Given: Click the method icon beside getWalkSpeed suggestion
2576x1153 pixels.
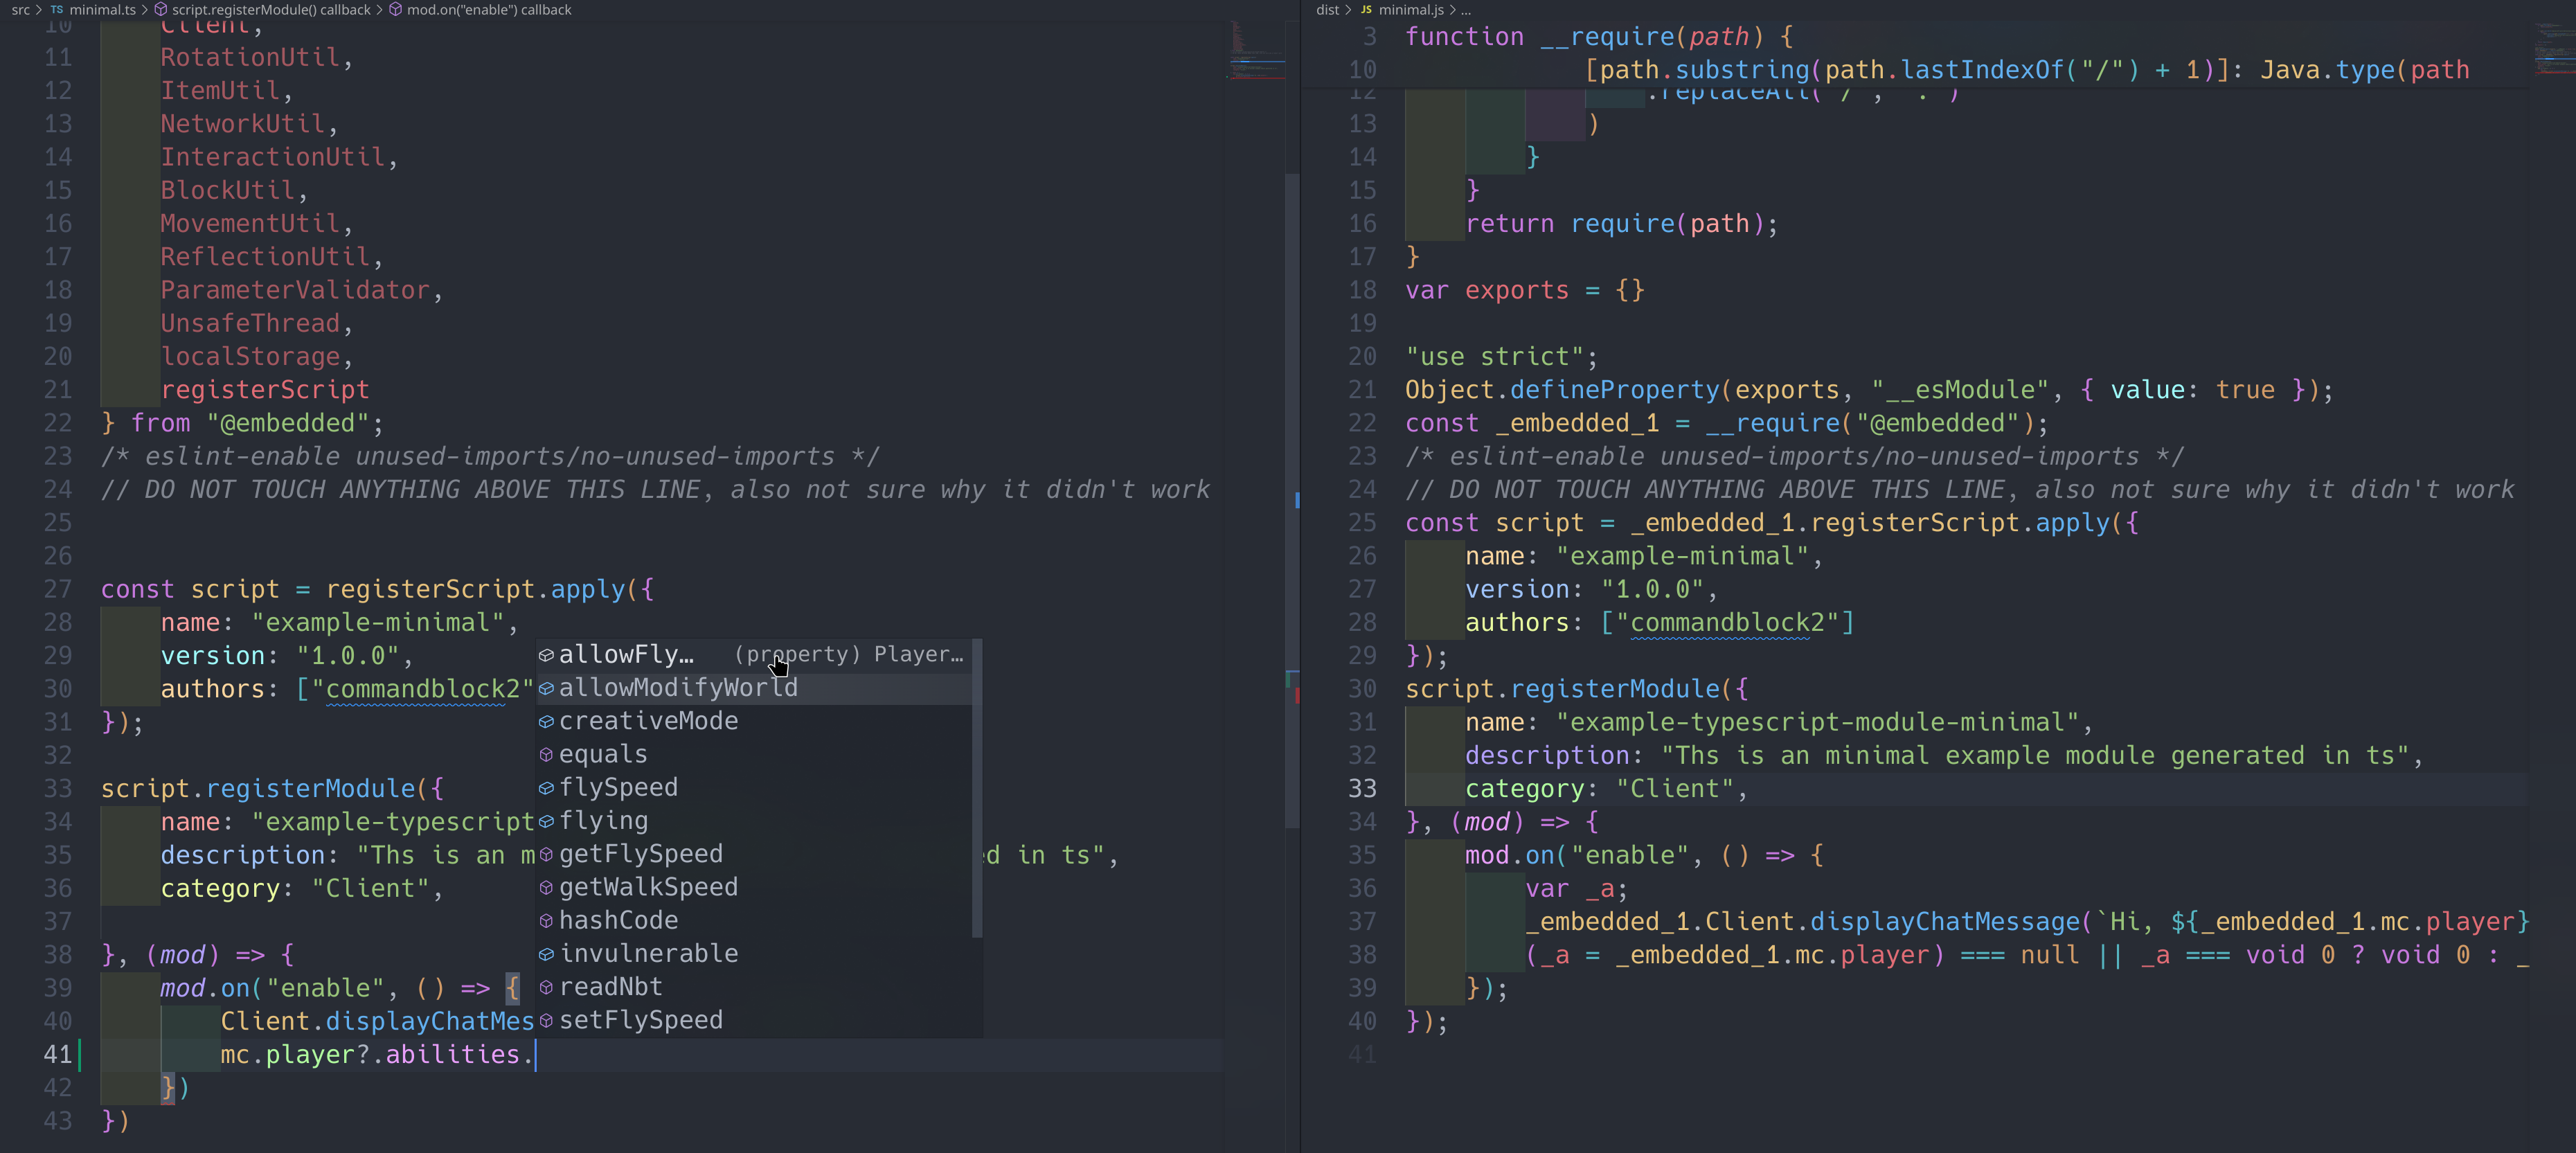Looking at the screenshot, I should coord(546,887).
